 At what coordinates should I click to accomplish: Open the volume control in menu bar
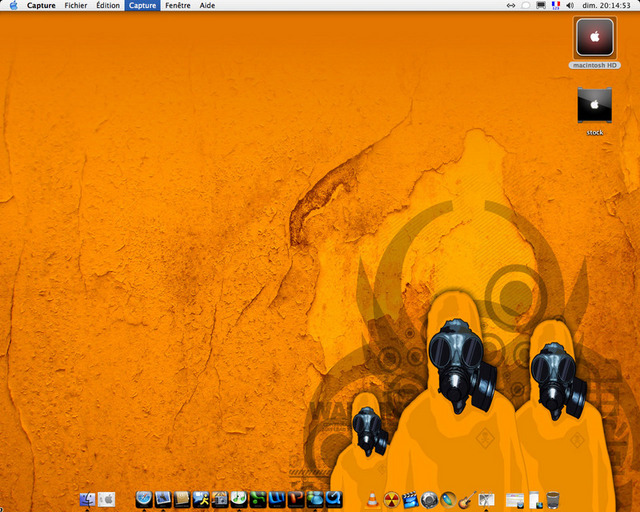point(570,5)
